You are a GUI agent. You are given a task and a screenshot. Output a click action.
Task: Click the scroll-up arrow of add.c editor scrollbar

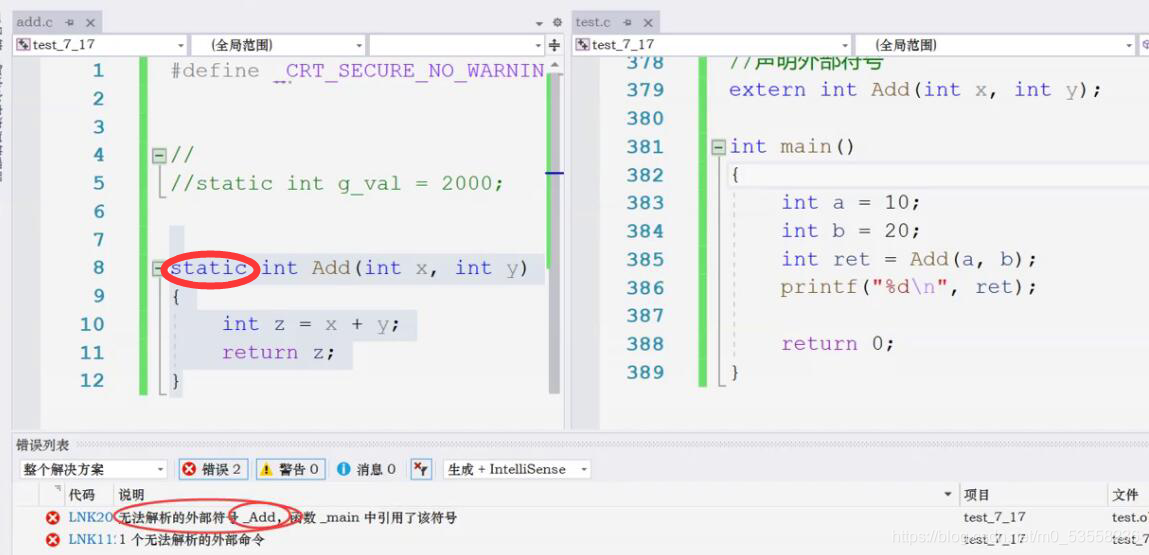tap(555, 65)
